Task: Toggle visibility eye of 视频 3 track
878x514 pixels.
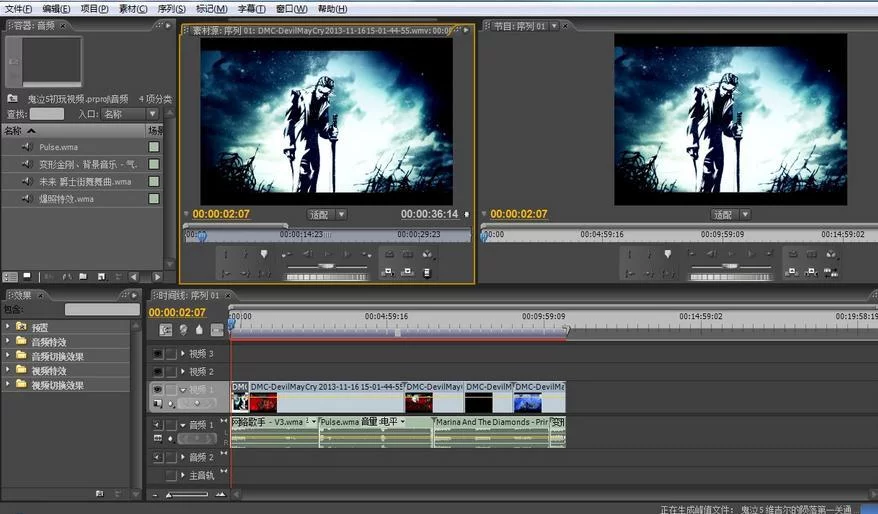Action: click(x=158, y=354)
